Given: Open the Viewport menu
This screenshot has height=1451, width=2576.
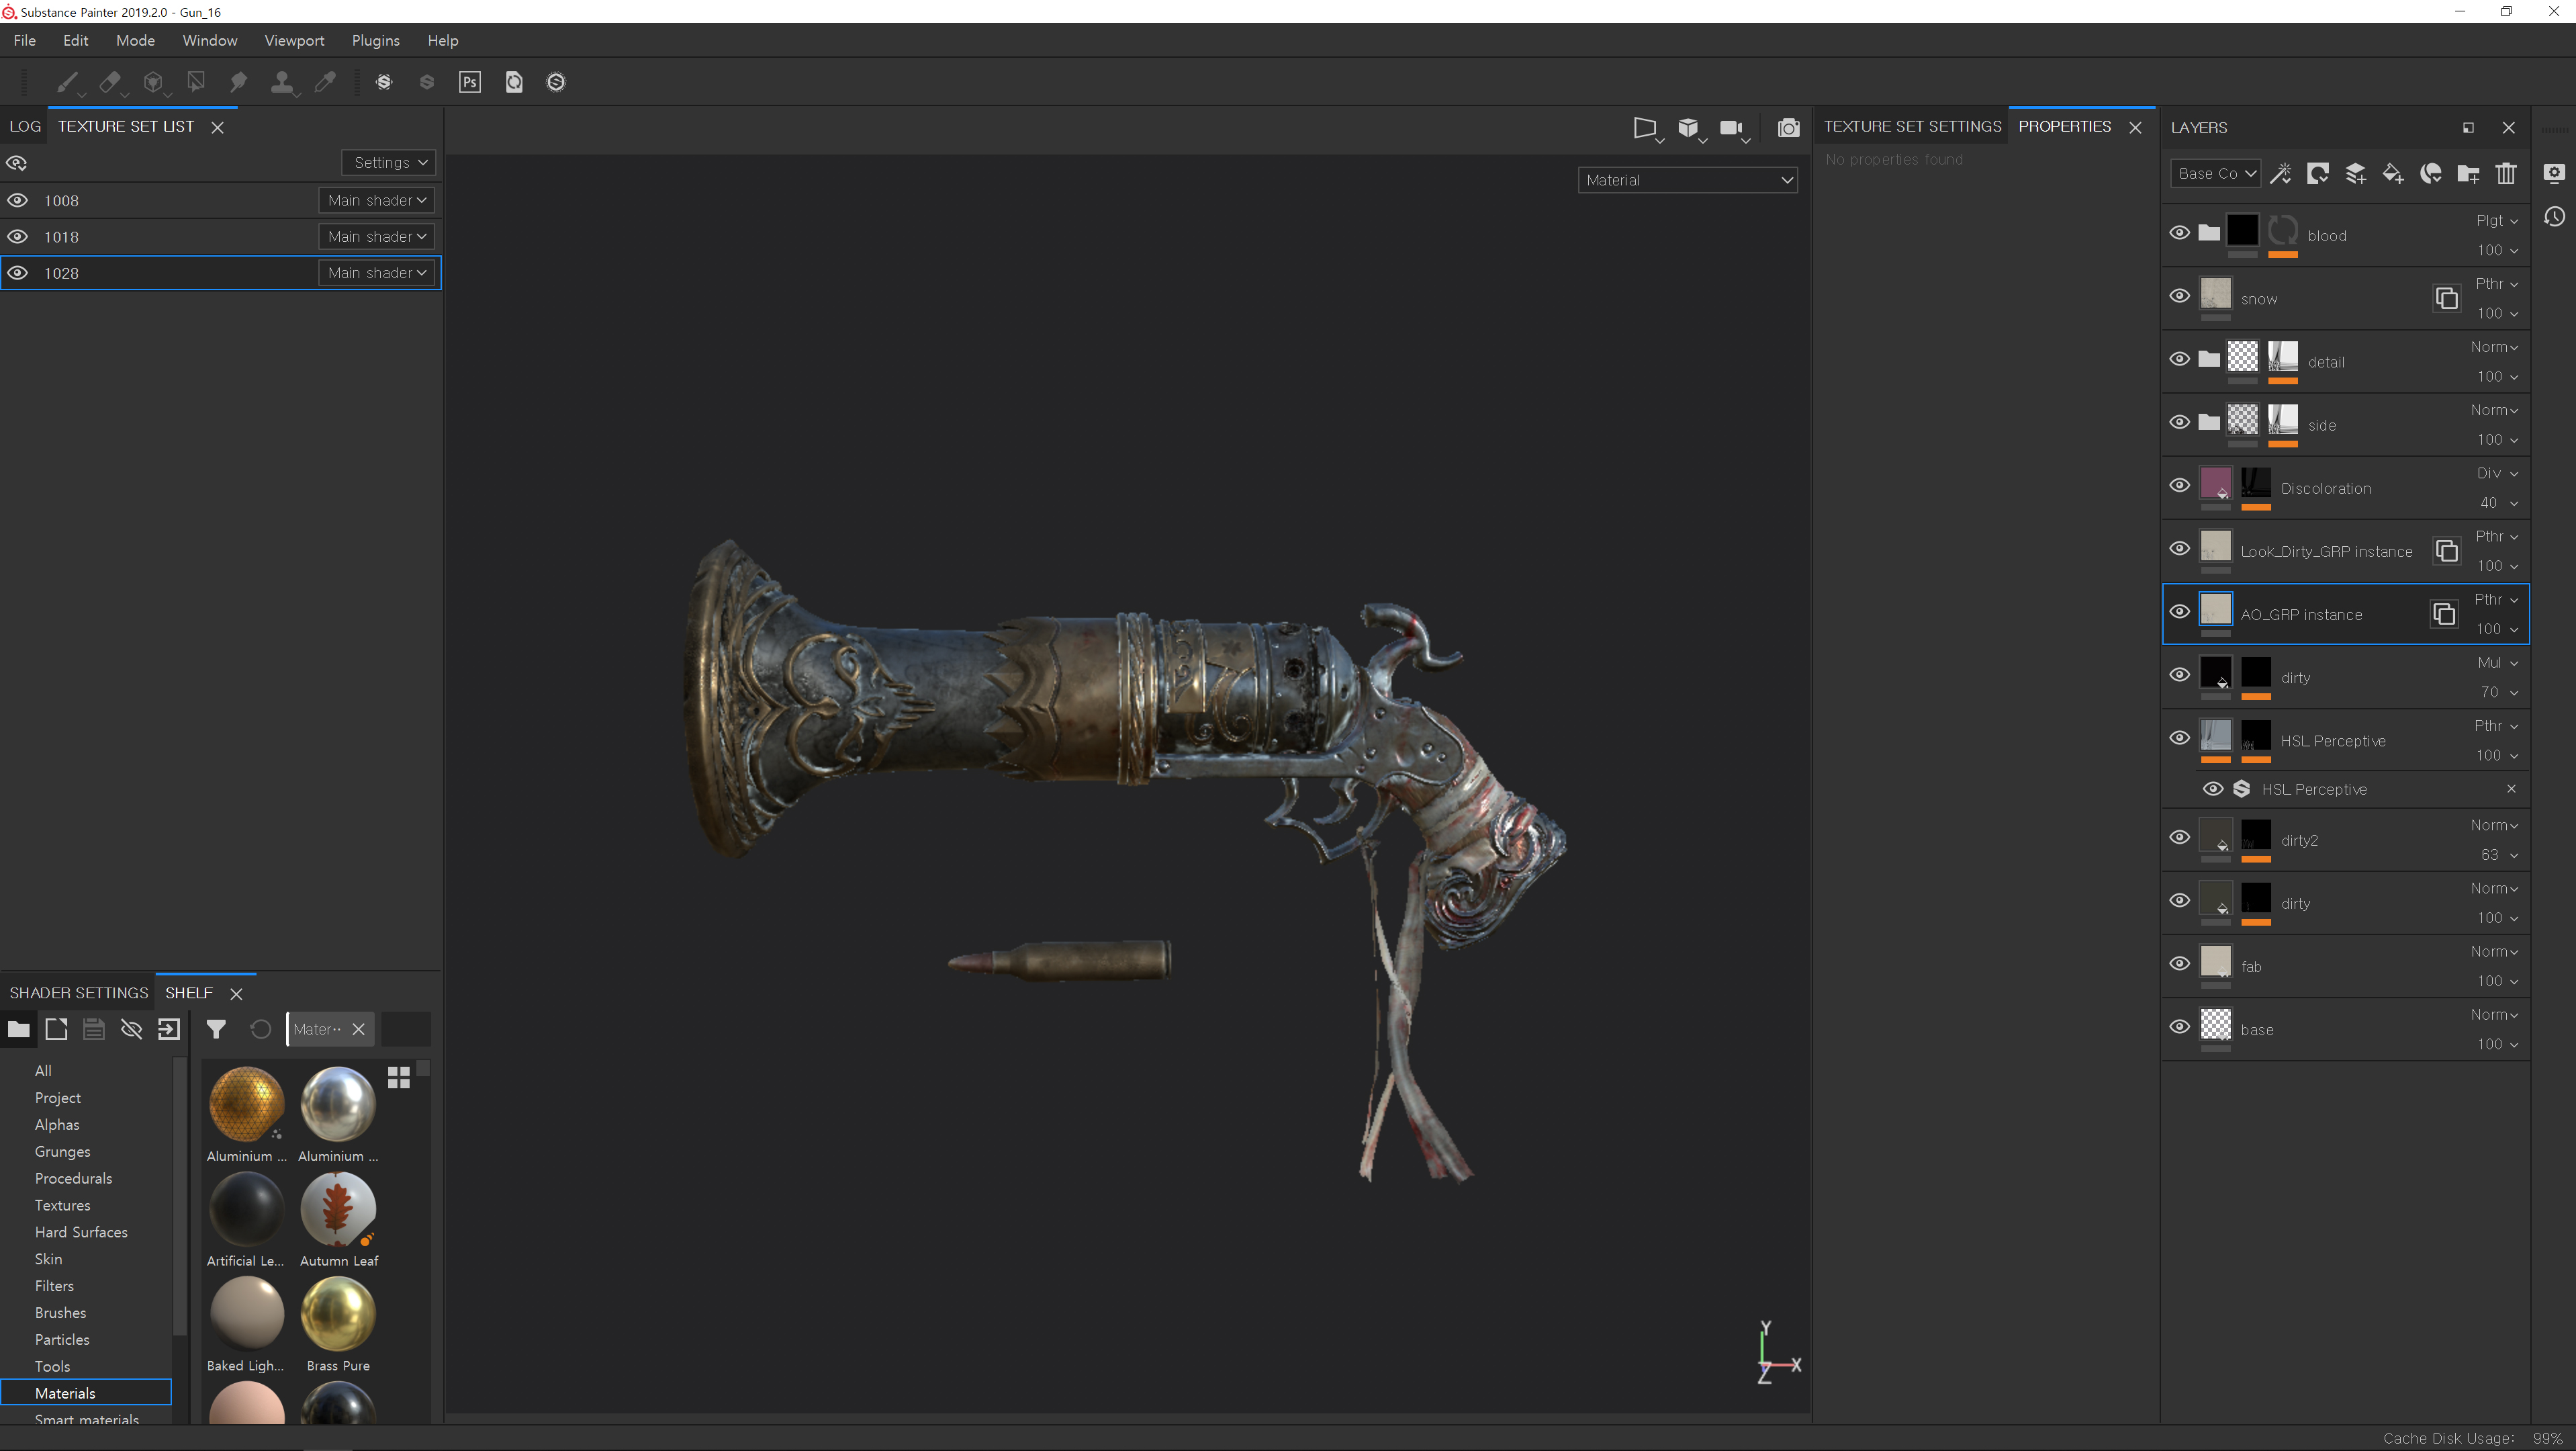Looking at the screenshot, I should coord(294,40).
